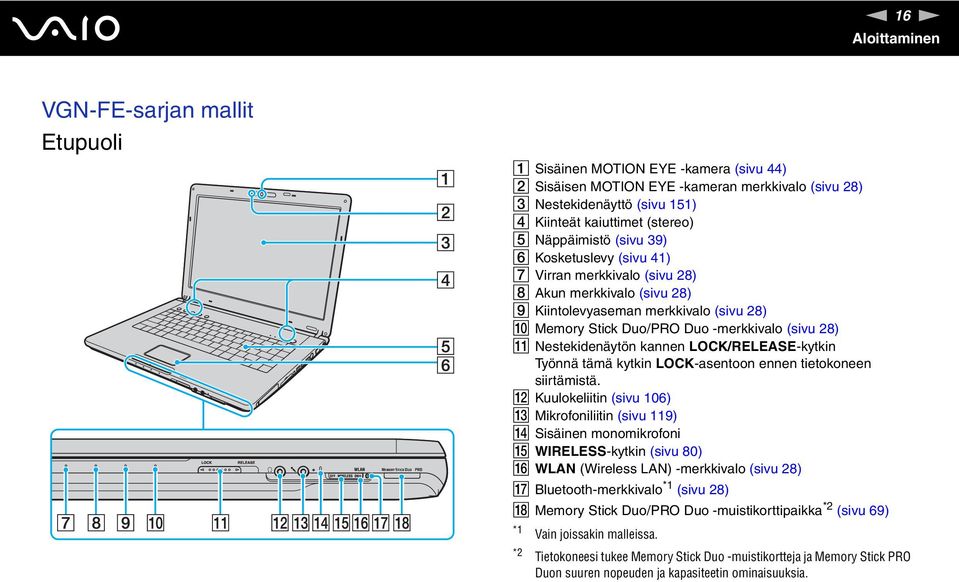
Task: Click callout number 18 below the front panel close-up
Action: 402,523
